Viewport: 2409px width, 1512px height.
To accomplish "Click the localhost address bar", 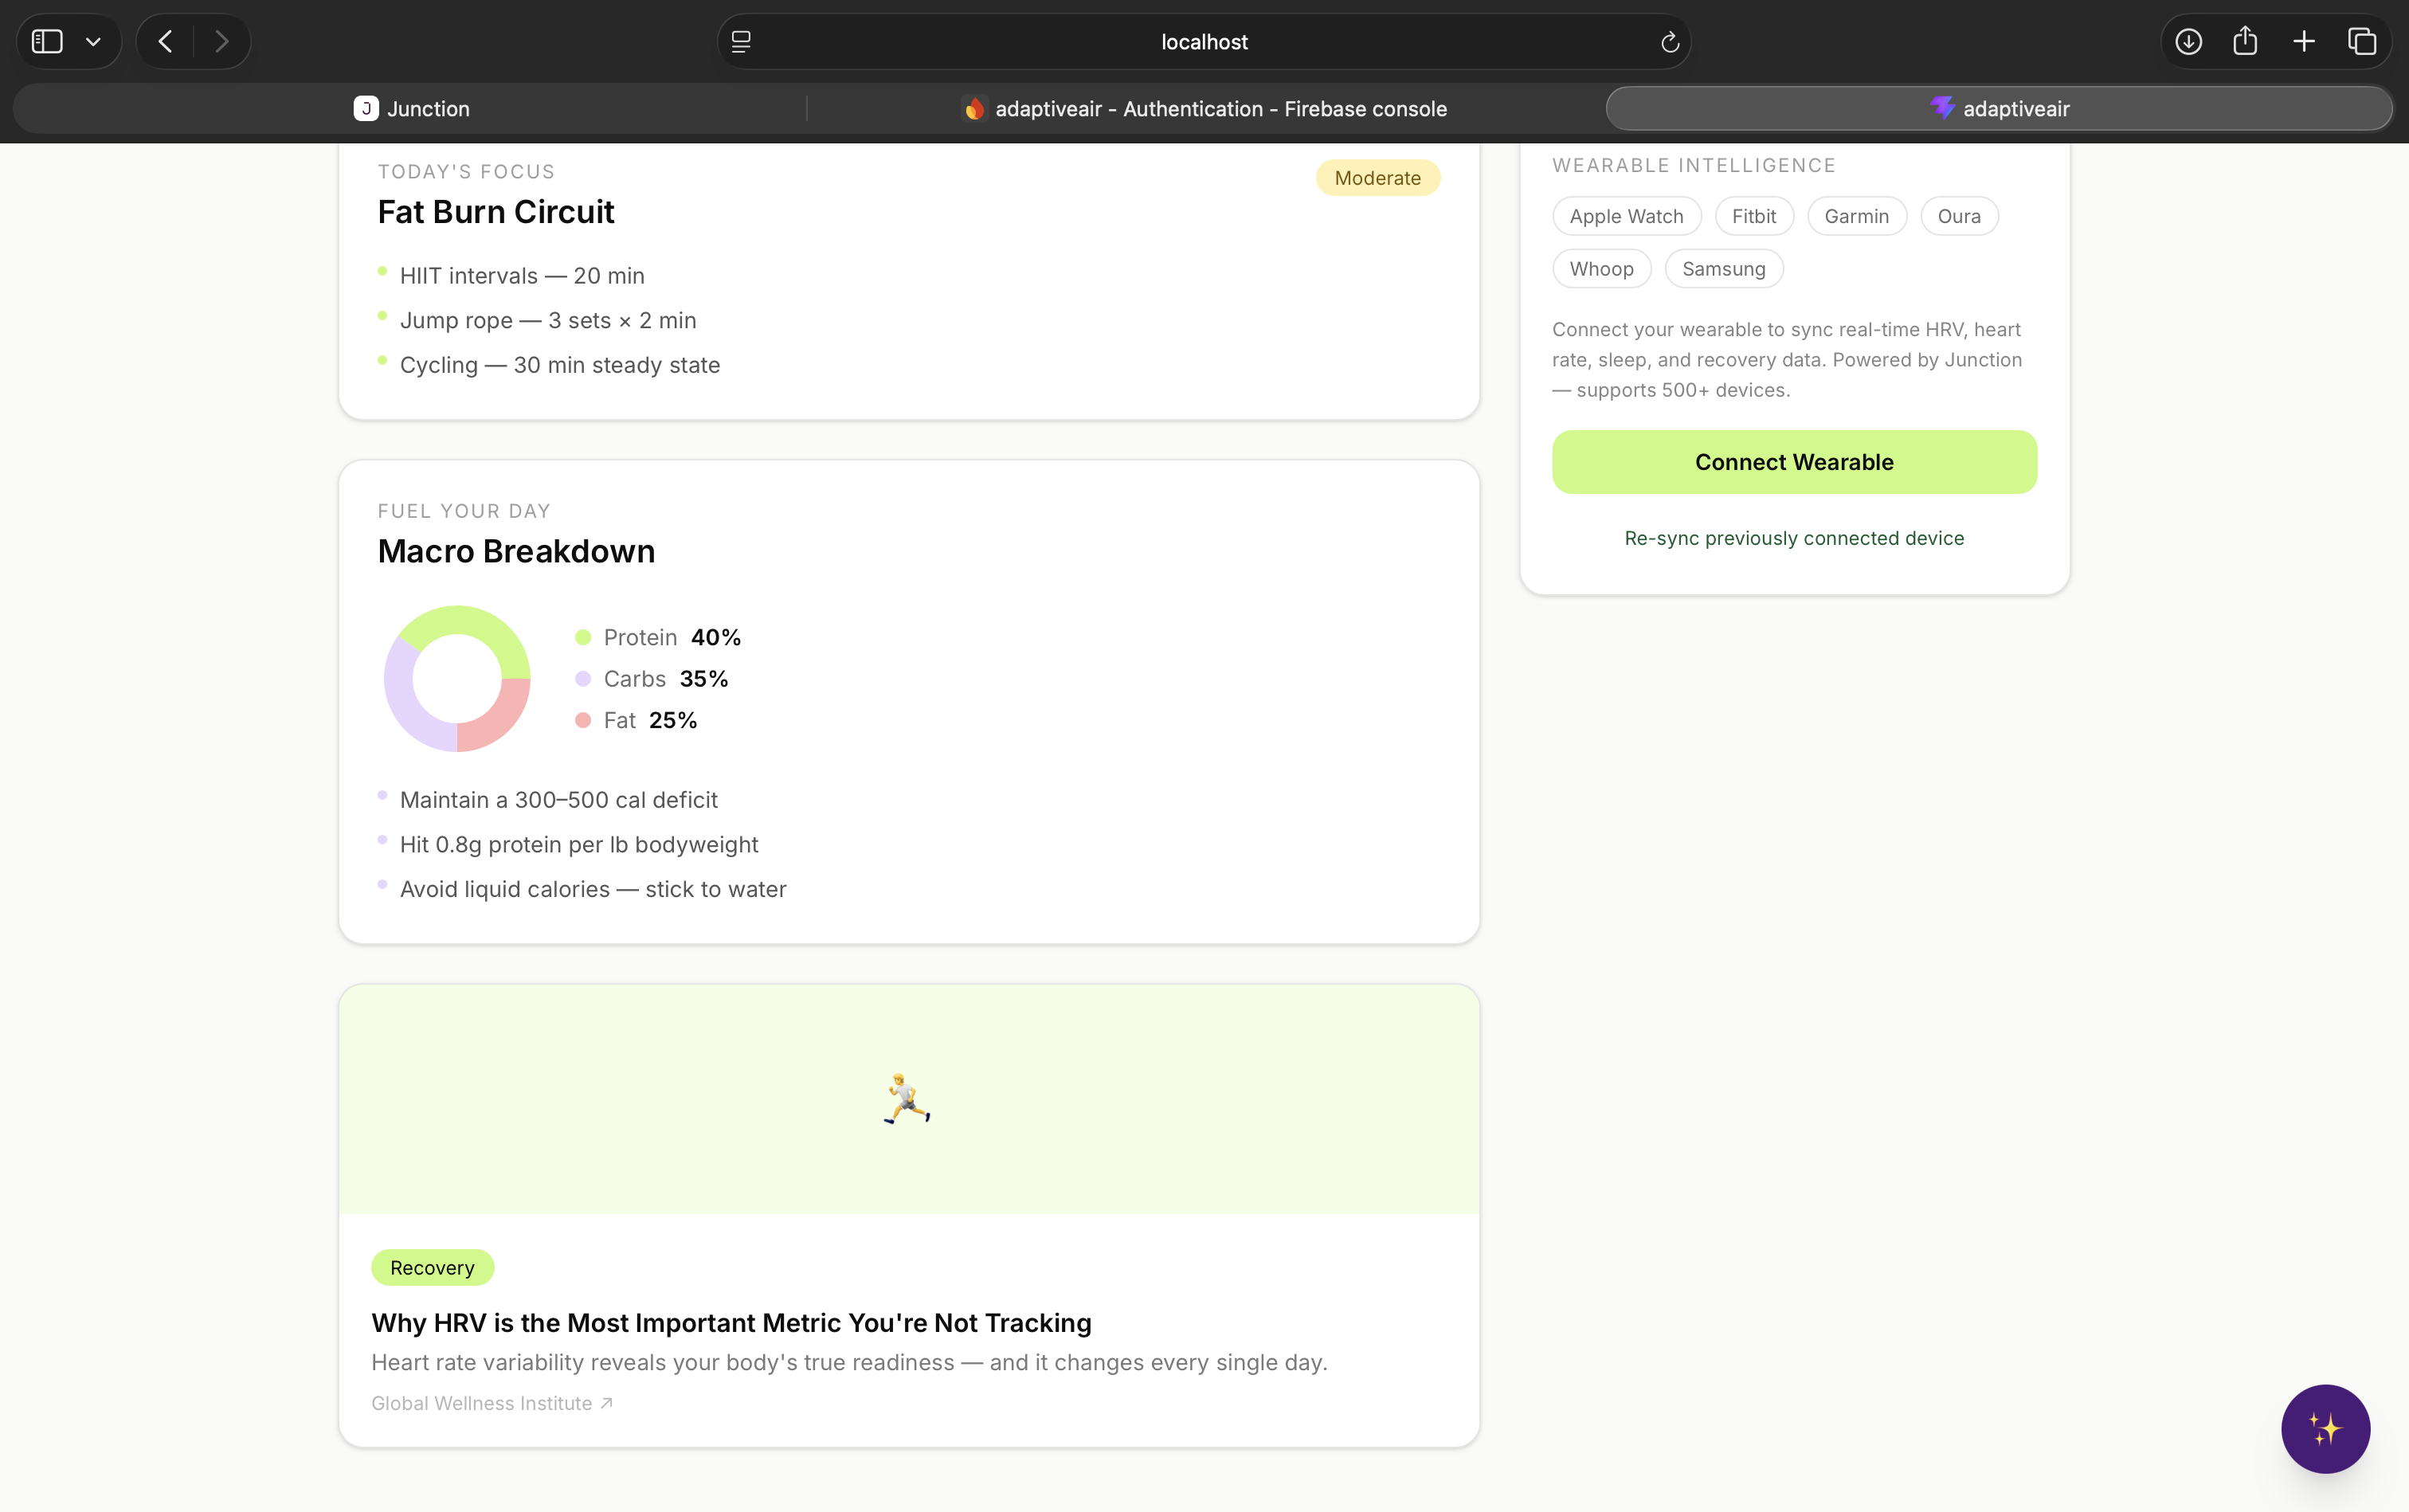I will pyautogui.click(x=1204, y=42).
